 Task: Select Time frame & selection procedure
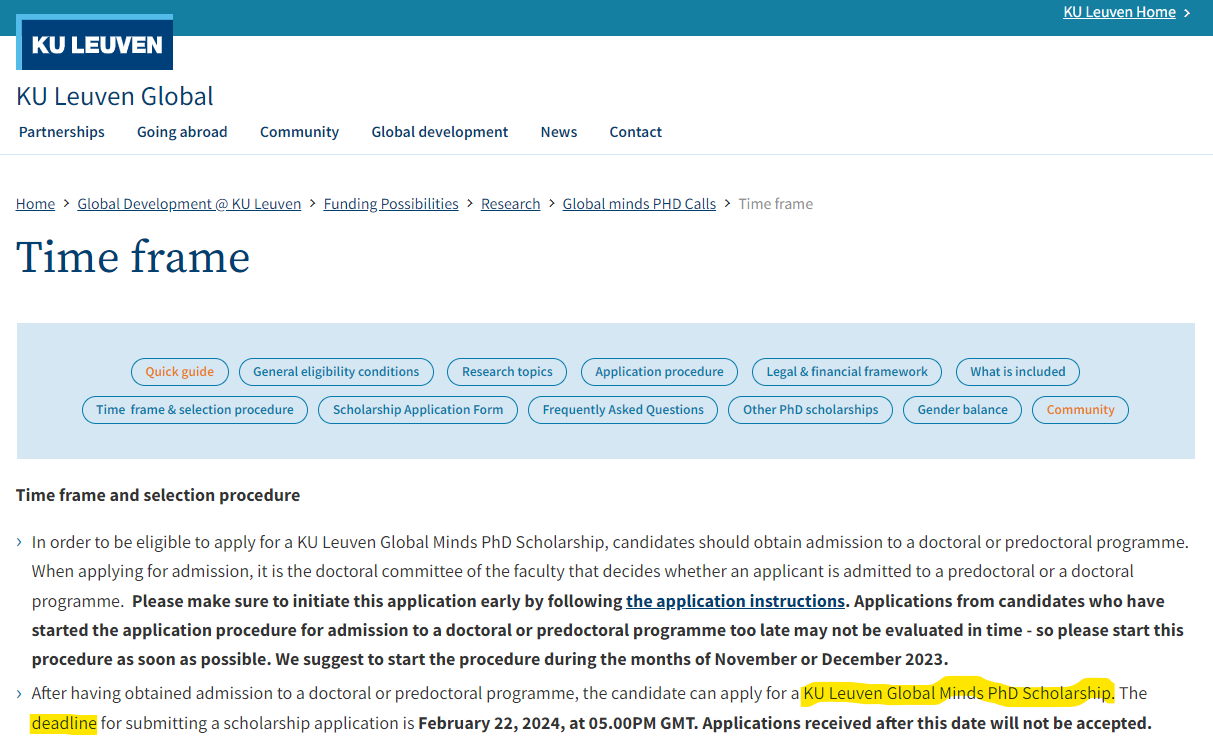coord(195,410)
